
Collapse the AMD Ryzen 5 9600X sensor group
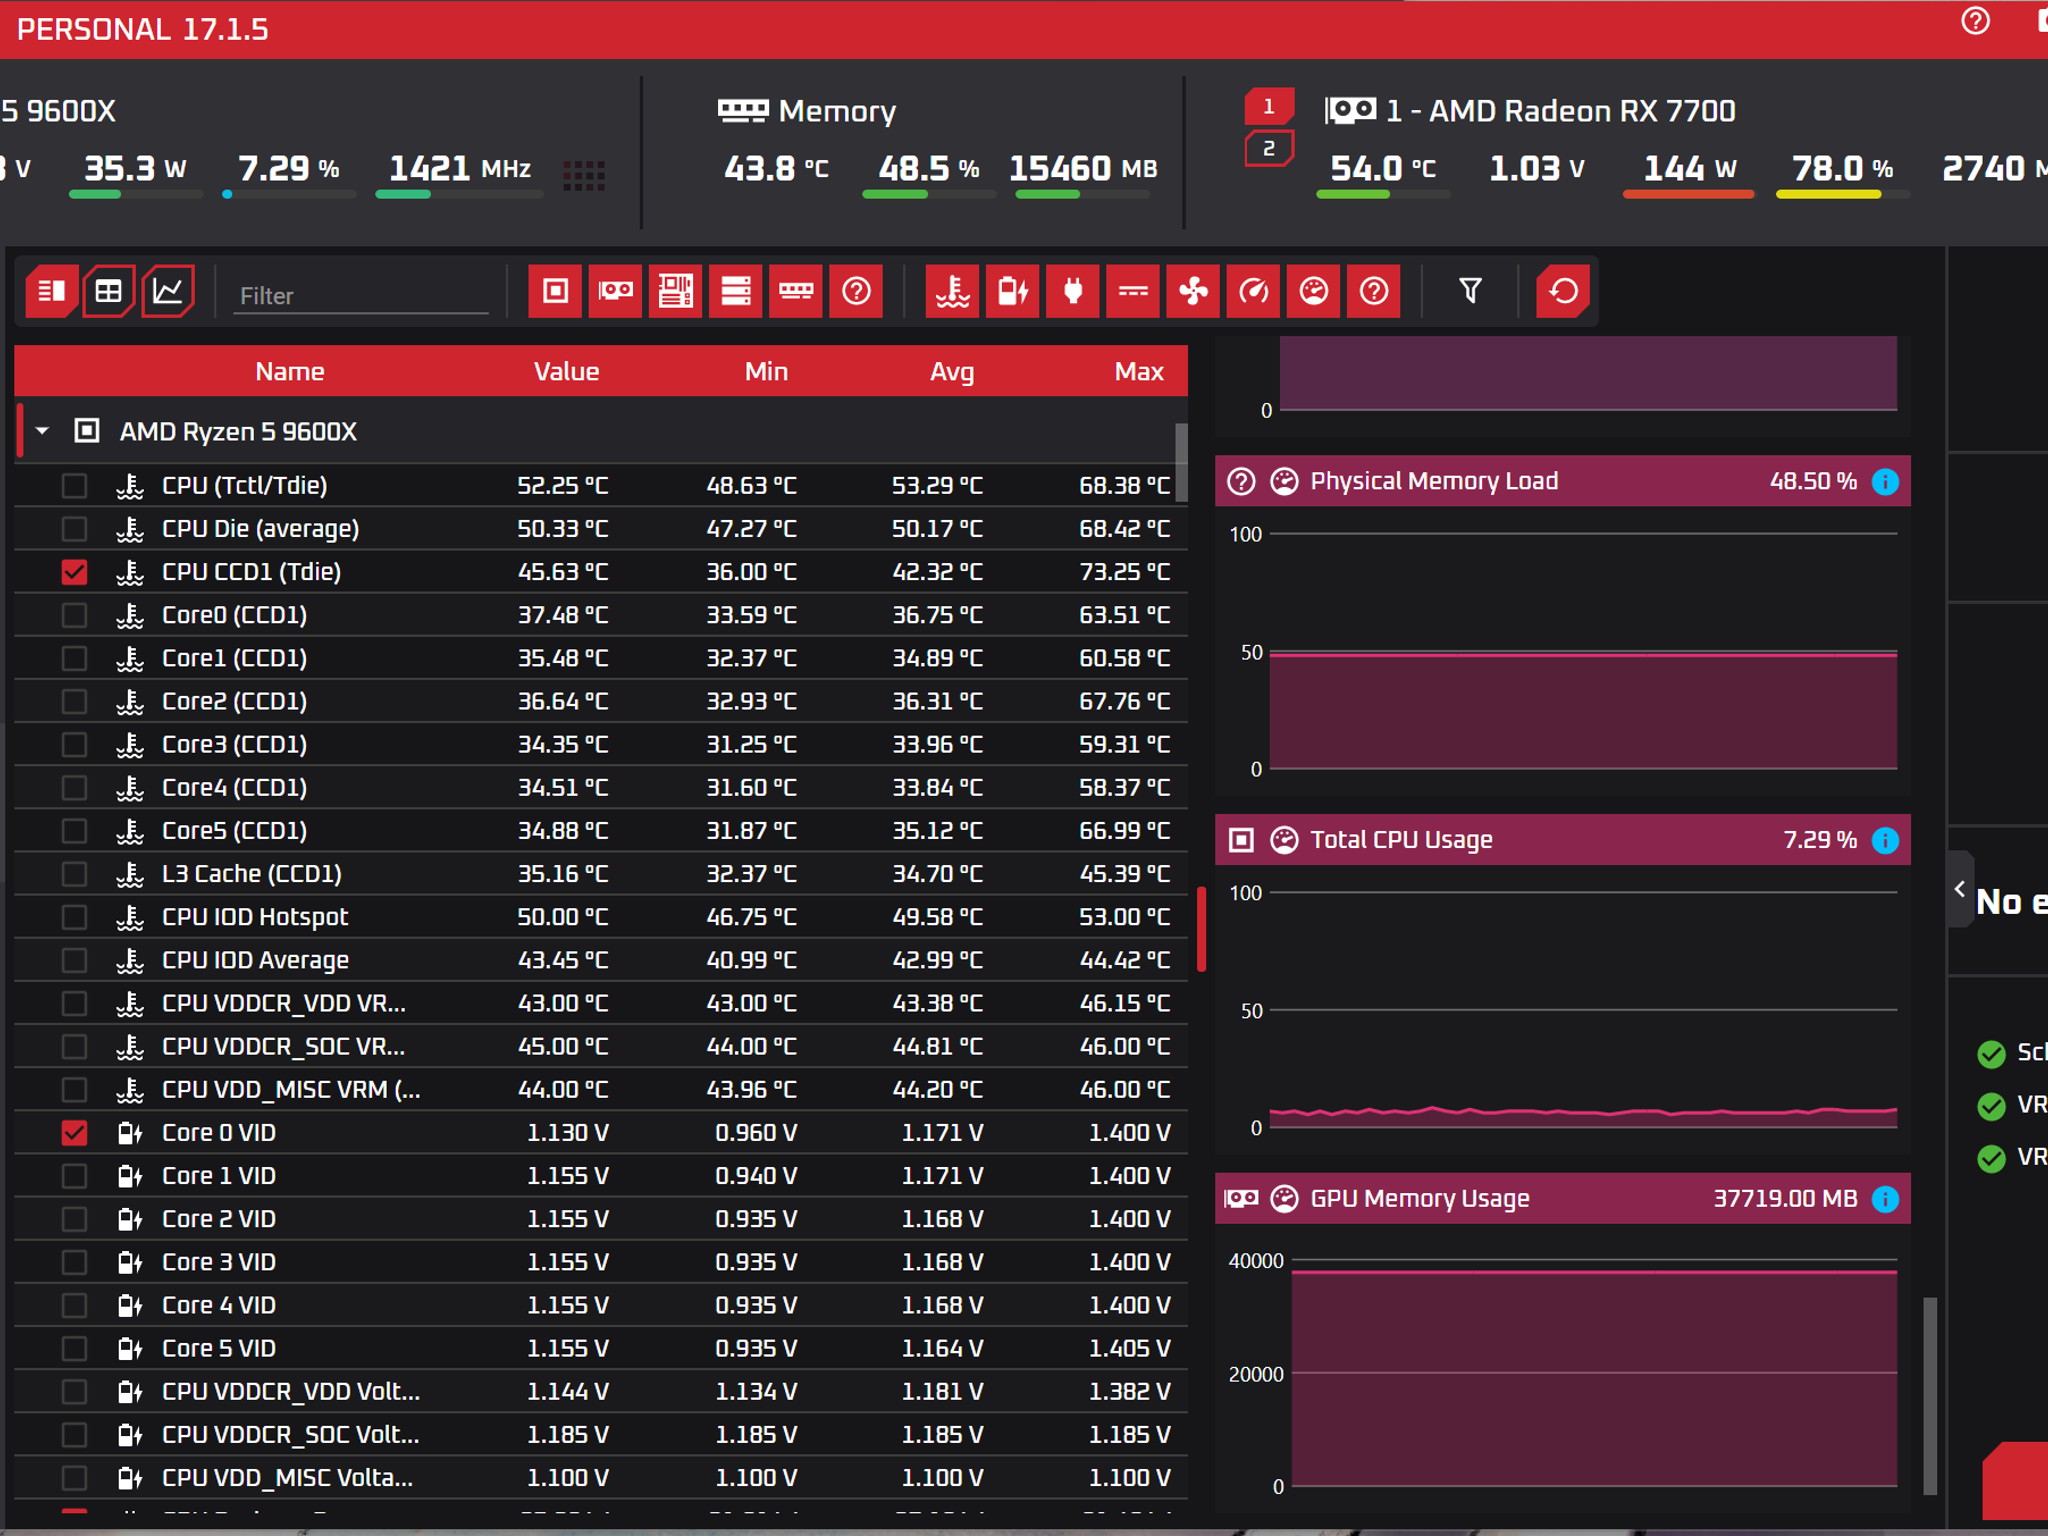42,431
